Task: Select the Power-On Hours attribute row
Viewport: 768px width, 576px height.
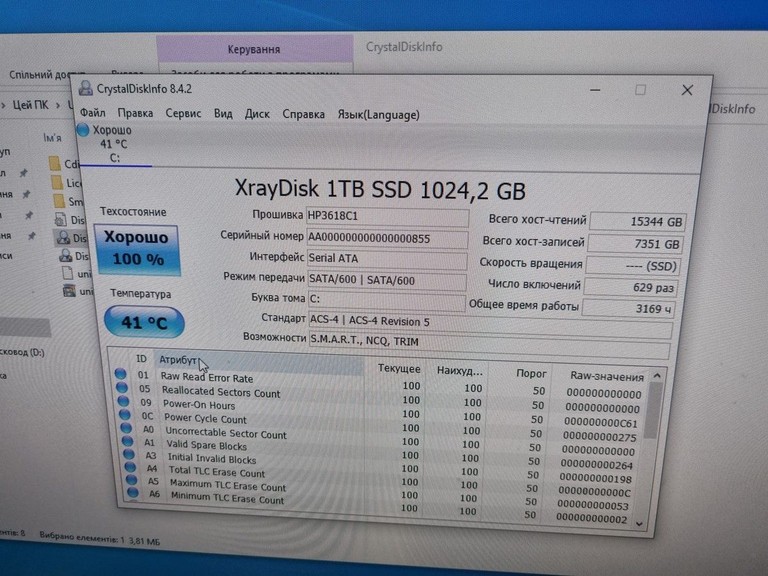Action: [x=380, y=410]
